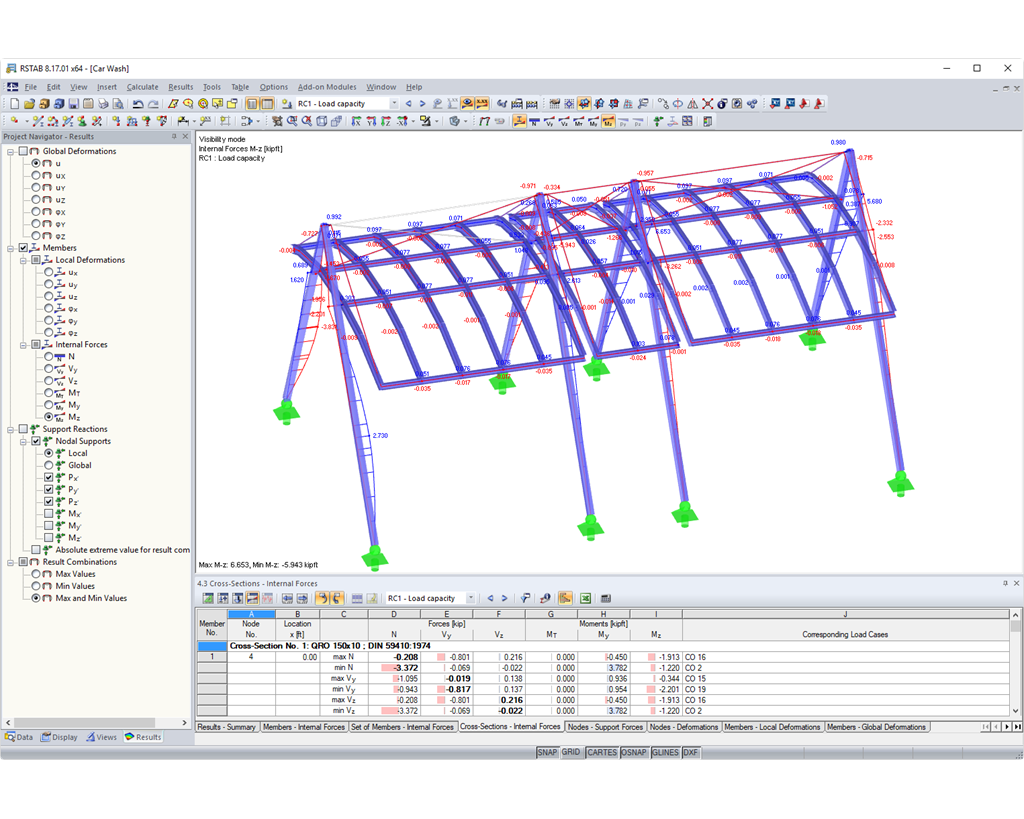Image resolution: width=1024 pixels, height=819 pixels.
Task: Collapse the Nodal Supports tree node
Action: coord(25,441)
